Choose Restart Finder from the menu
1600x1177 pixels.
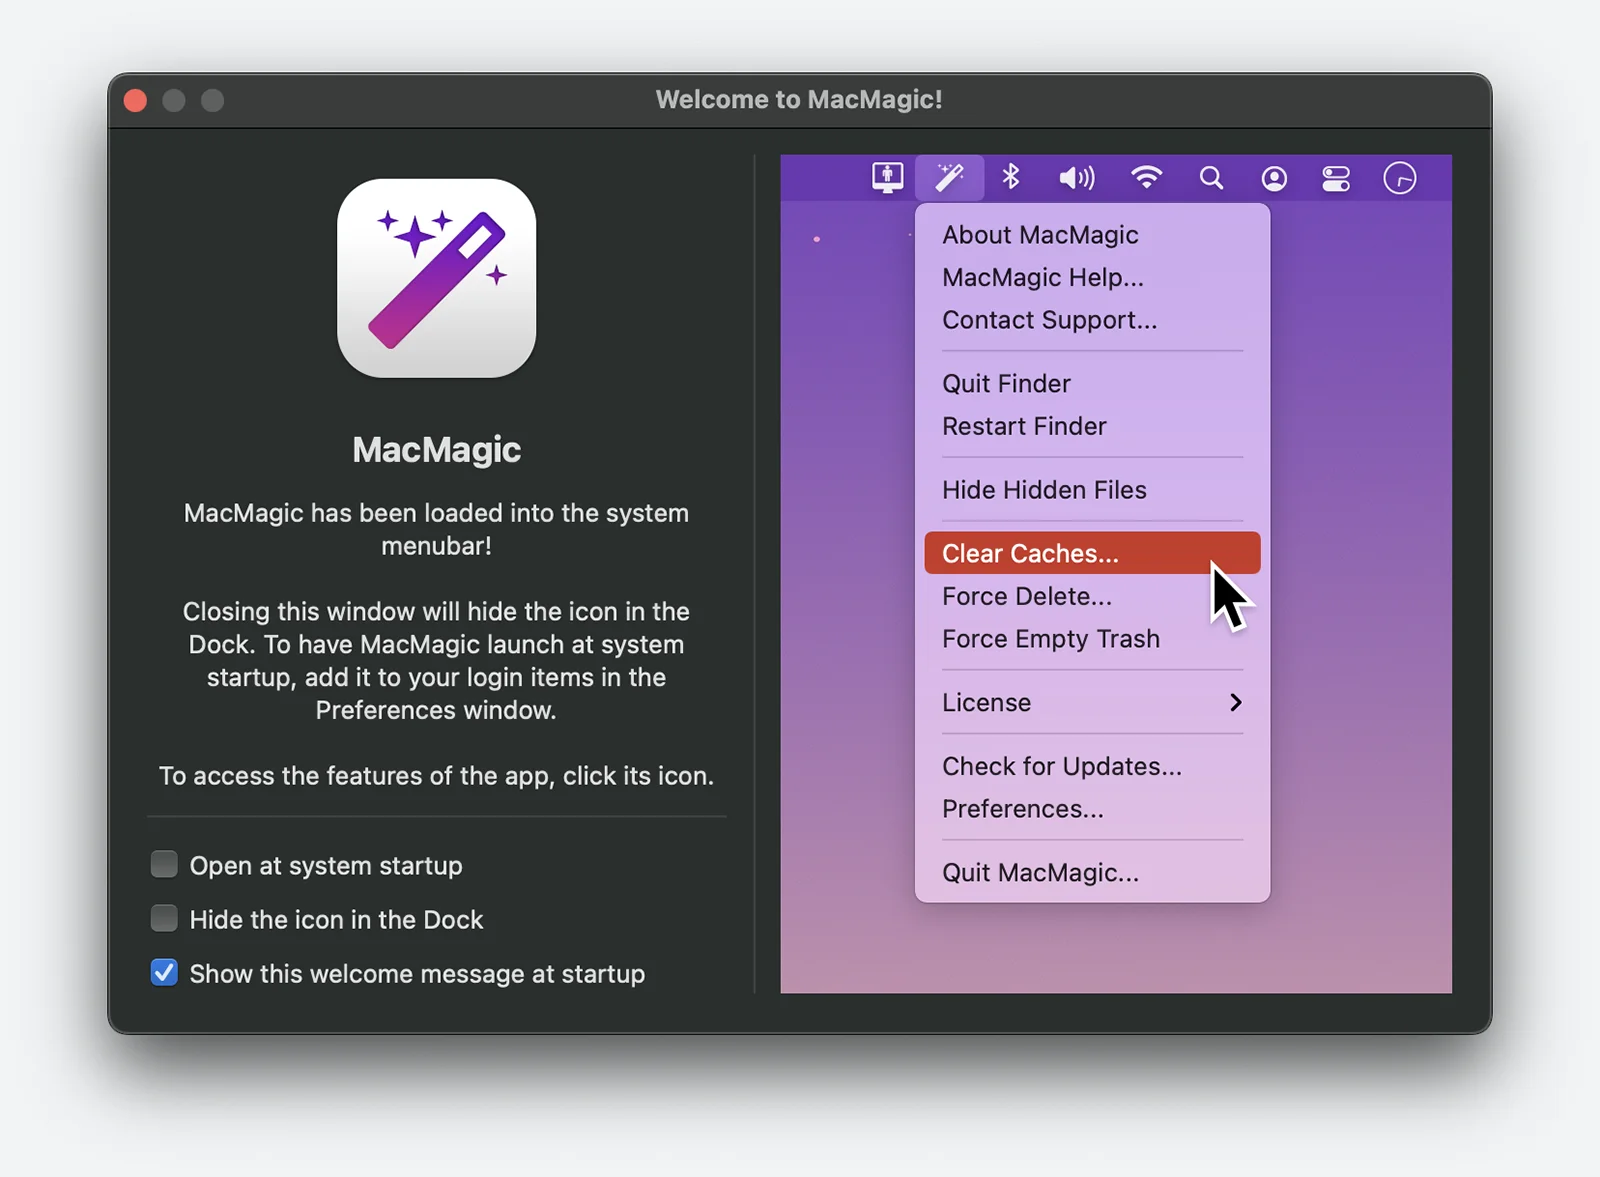tap(1092, 426)
